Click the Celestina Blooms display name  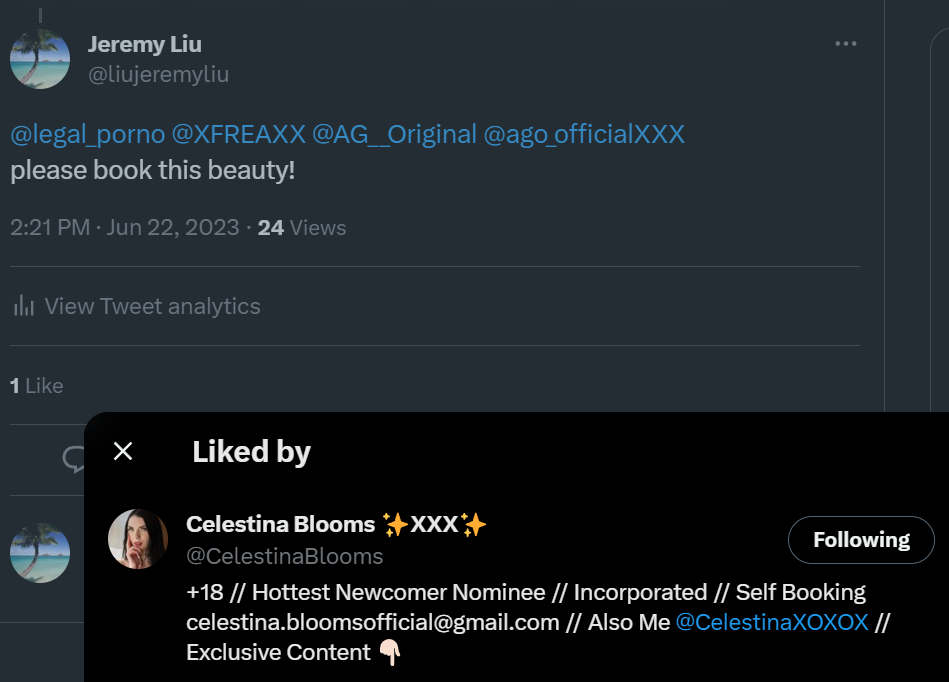[280, 524]
